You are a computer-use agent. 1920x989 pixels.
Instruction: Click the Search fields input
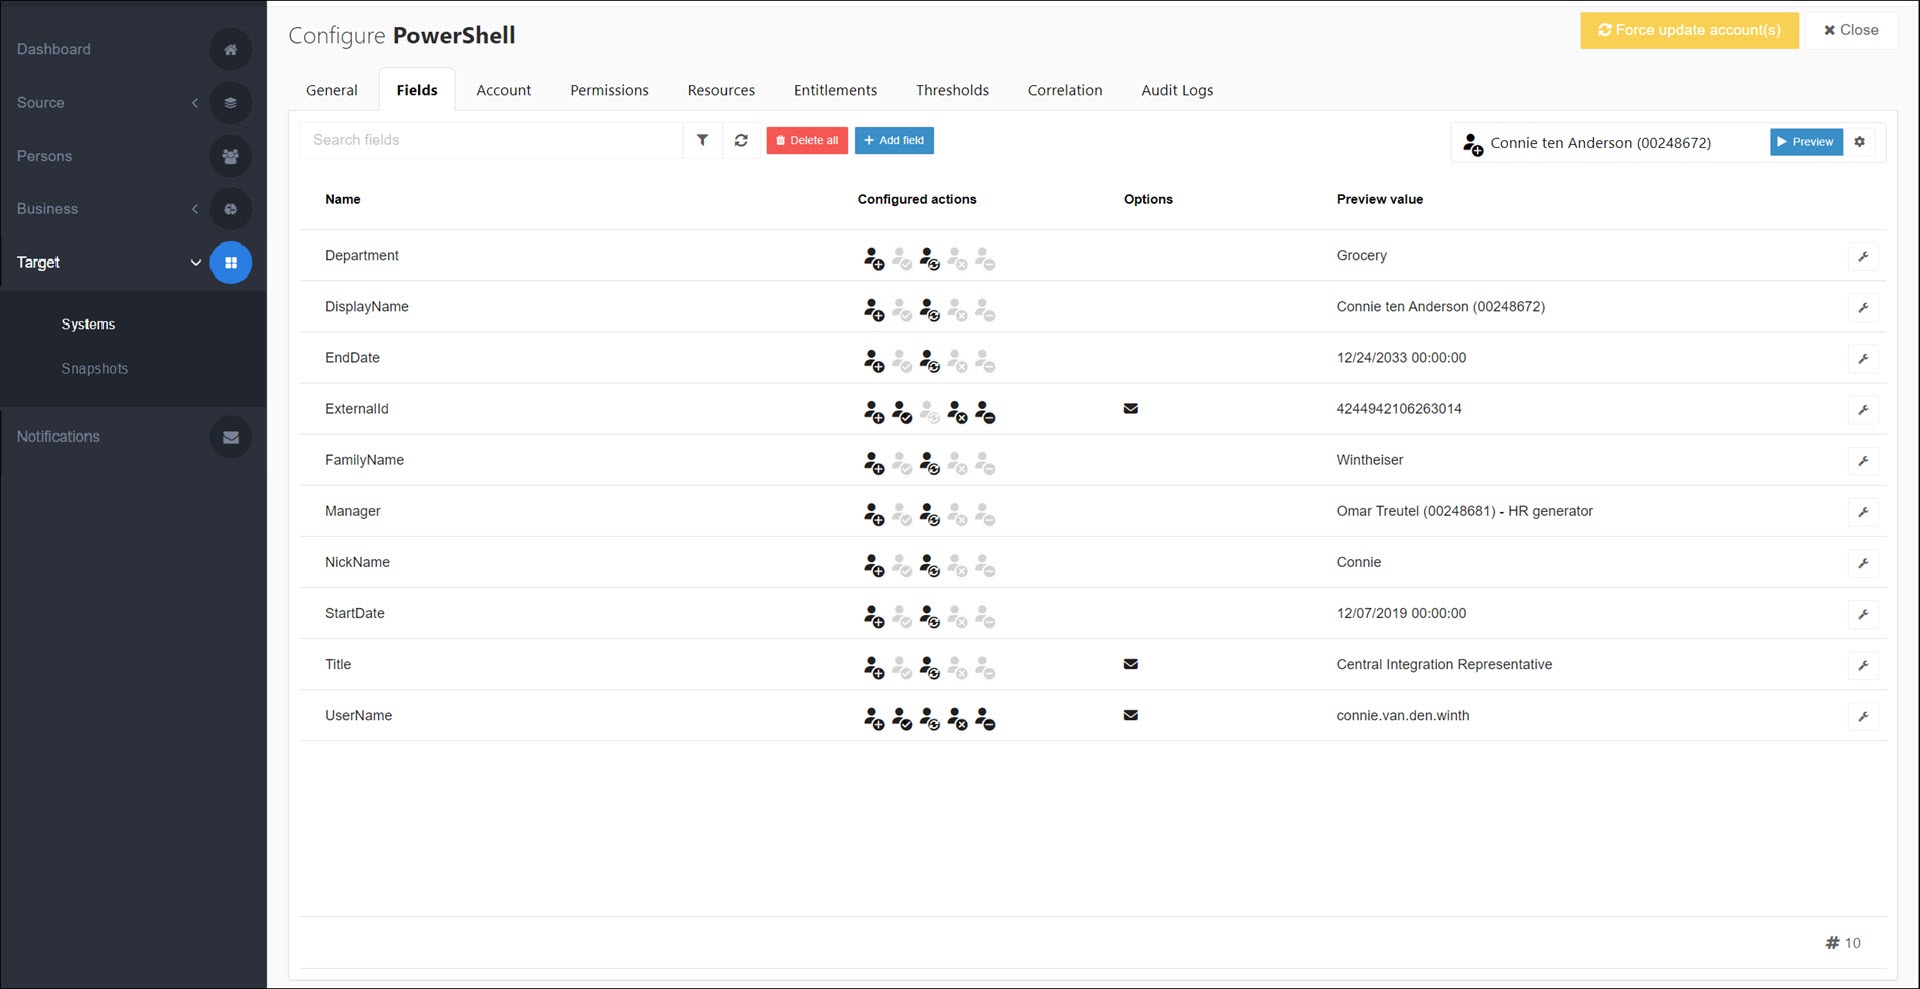[x=491, y=140]
